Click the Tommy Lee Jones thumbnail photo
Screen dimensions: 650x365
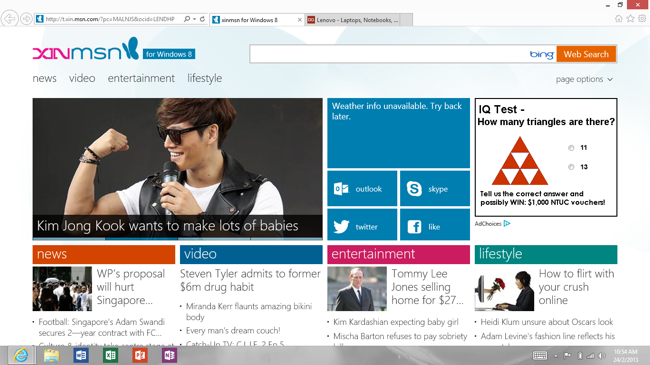pos(357,289)
